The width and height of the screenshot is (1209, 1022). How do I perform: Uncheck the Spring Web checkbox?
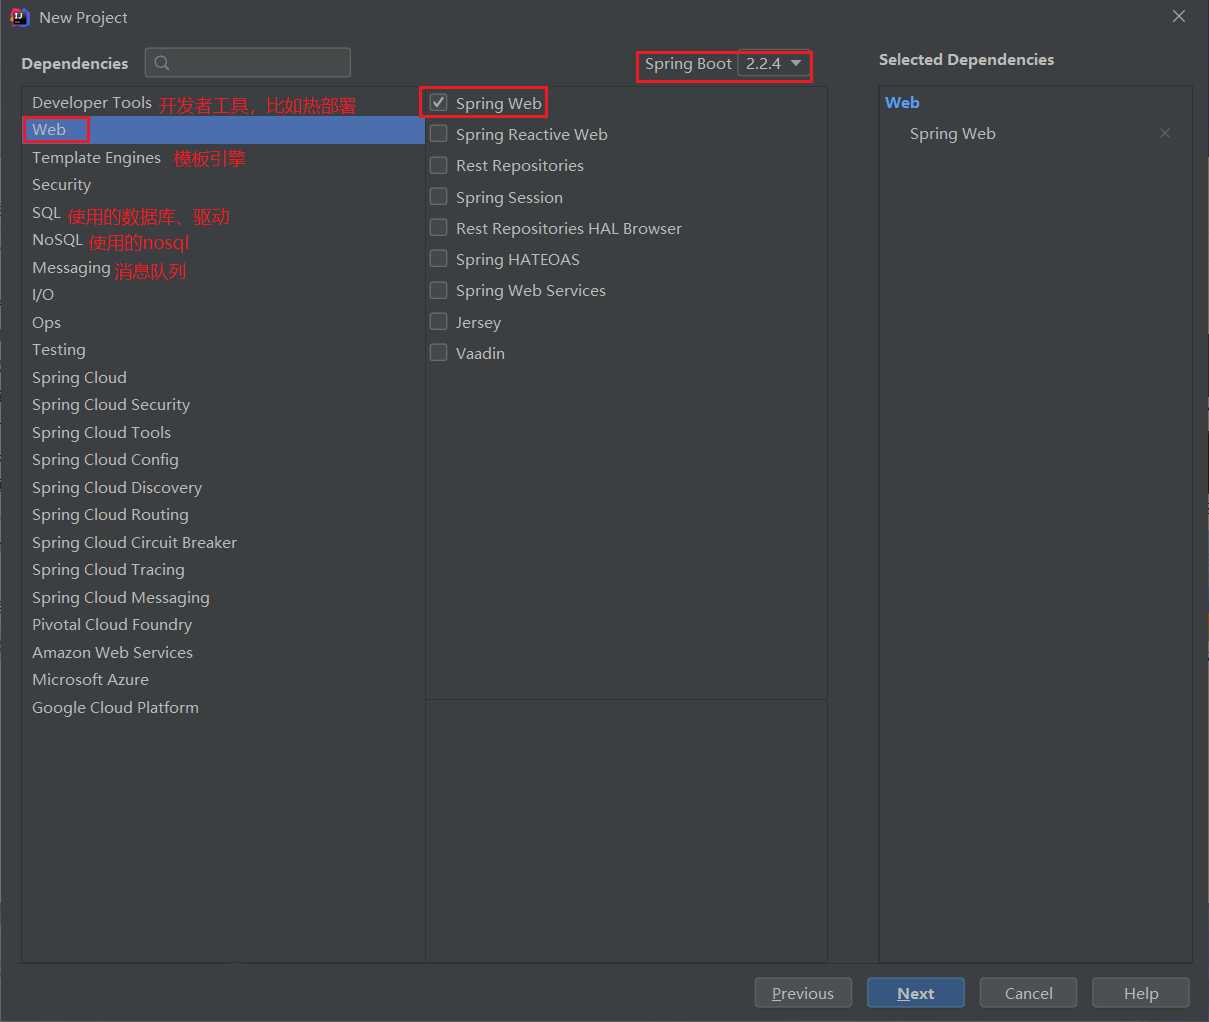coord(438,102)
